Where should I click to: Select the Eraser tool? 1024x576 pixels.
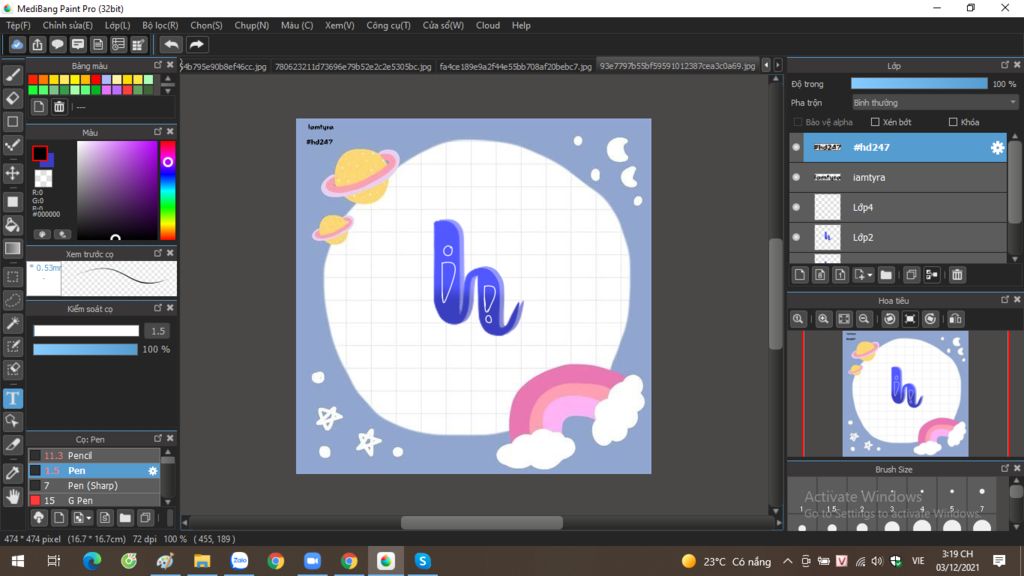12,99
